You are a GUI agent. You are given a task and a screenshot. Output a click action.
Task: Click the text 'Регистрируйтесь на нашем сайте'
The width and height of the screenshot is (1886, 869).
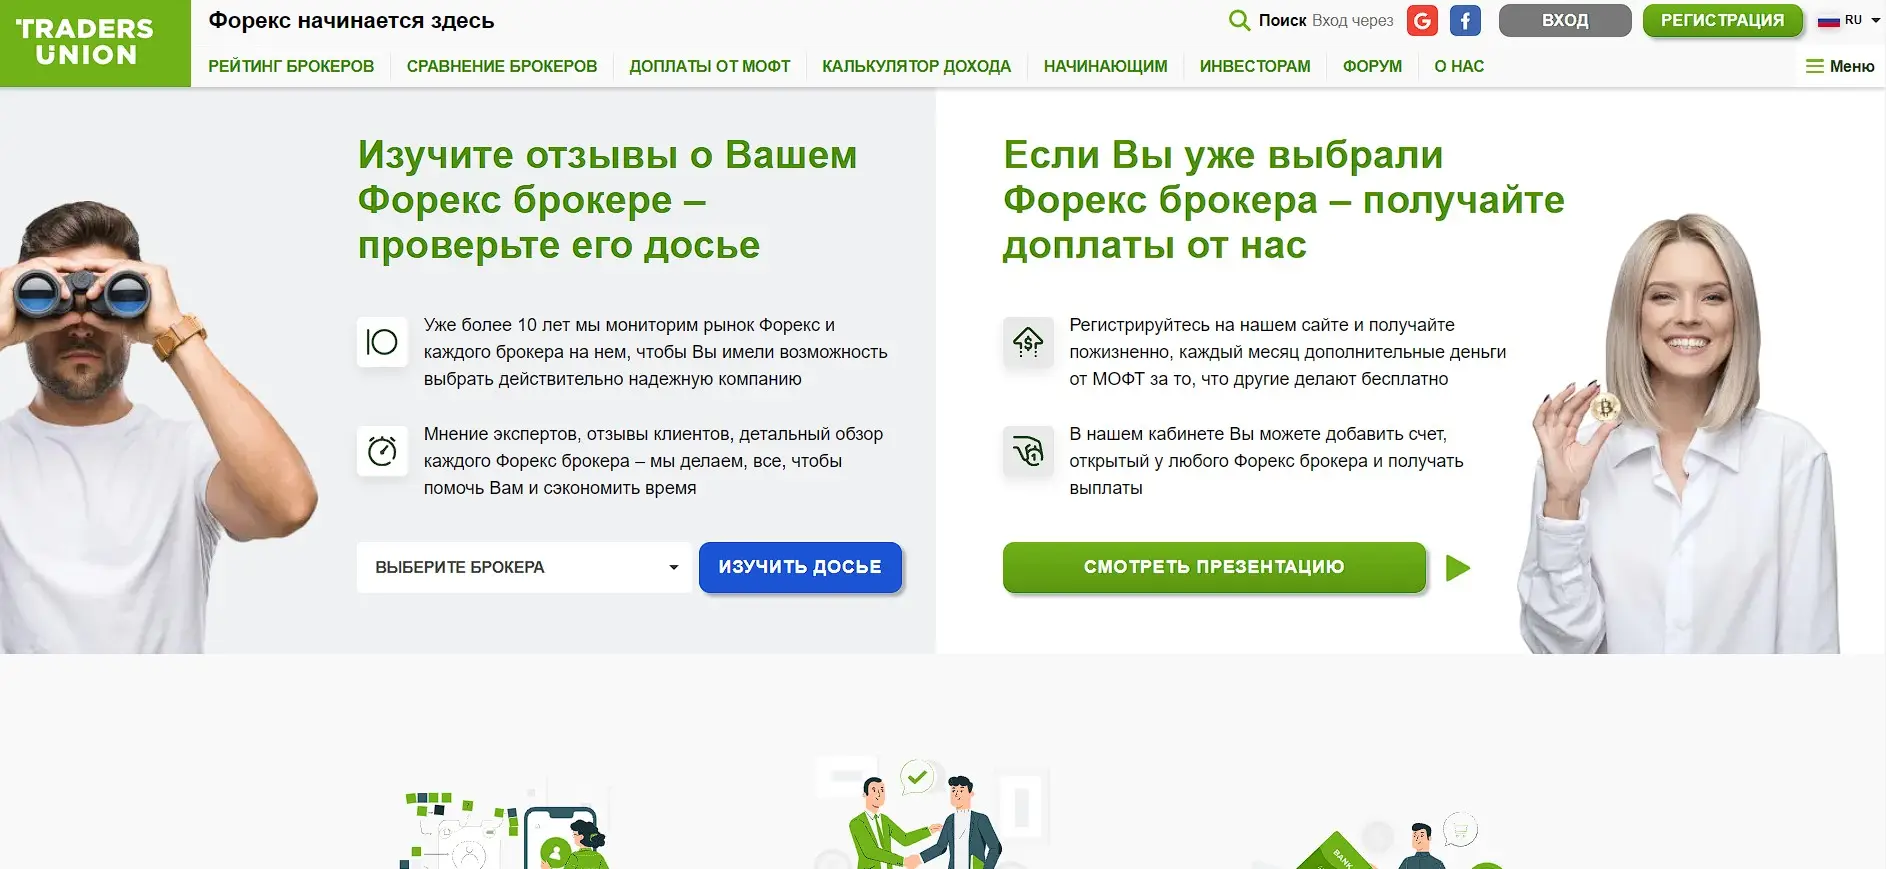(1287, 352)
